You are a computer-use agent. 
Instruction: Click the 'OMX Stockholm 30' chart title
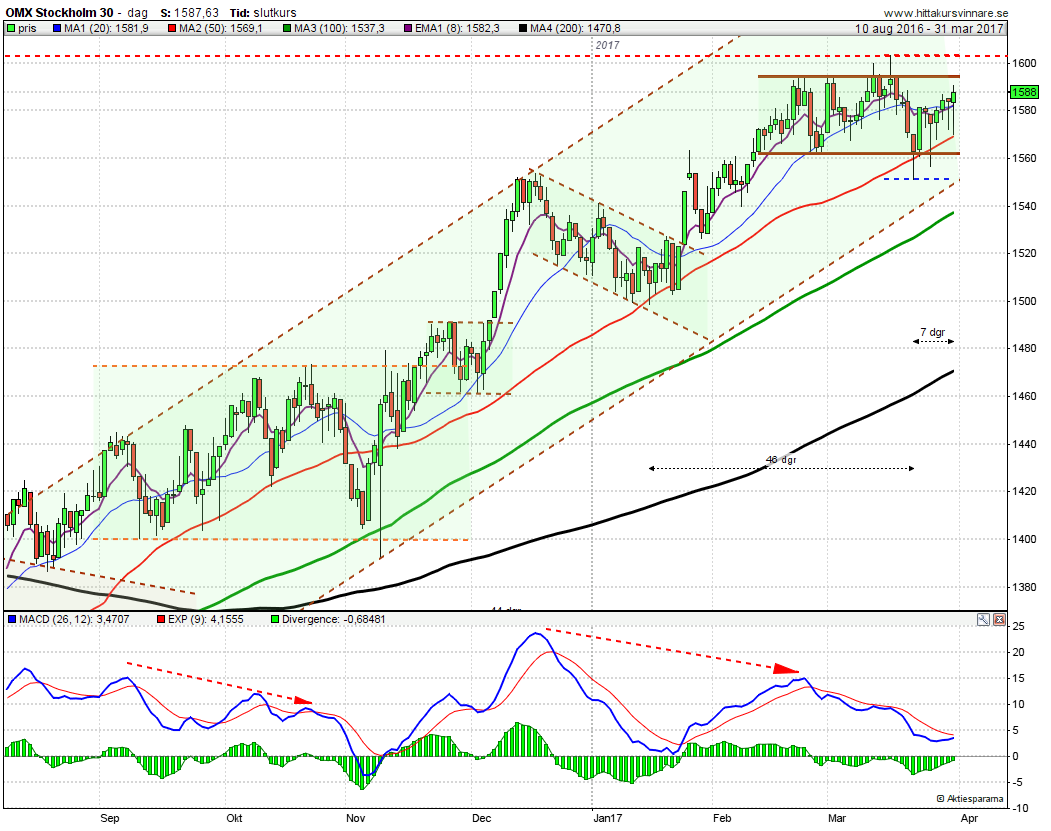59,13
